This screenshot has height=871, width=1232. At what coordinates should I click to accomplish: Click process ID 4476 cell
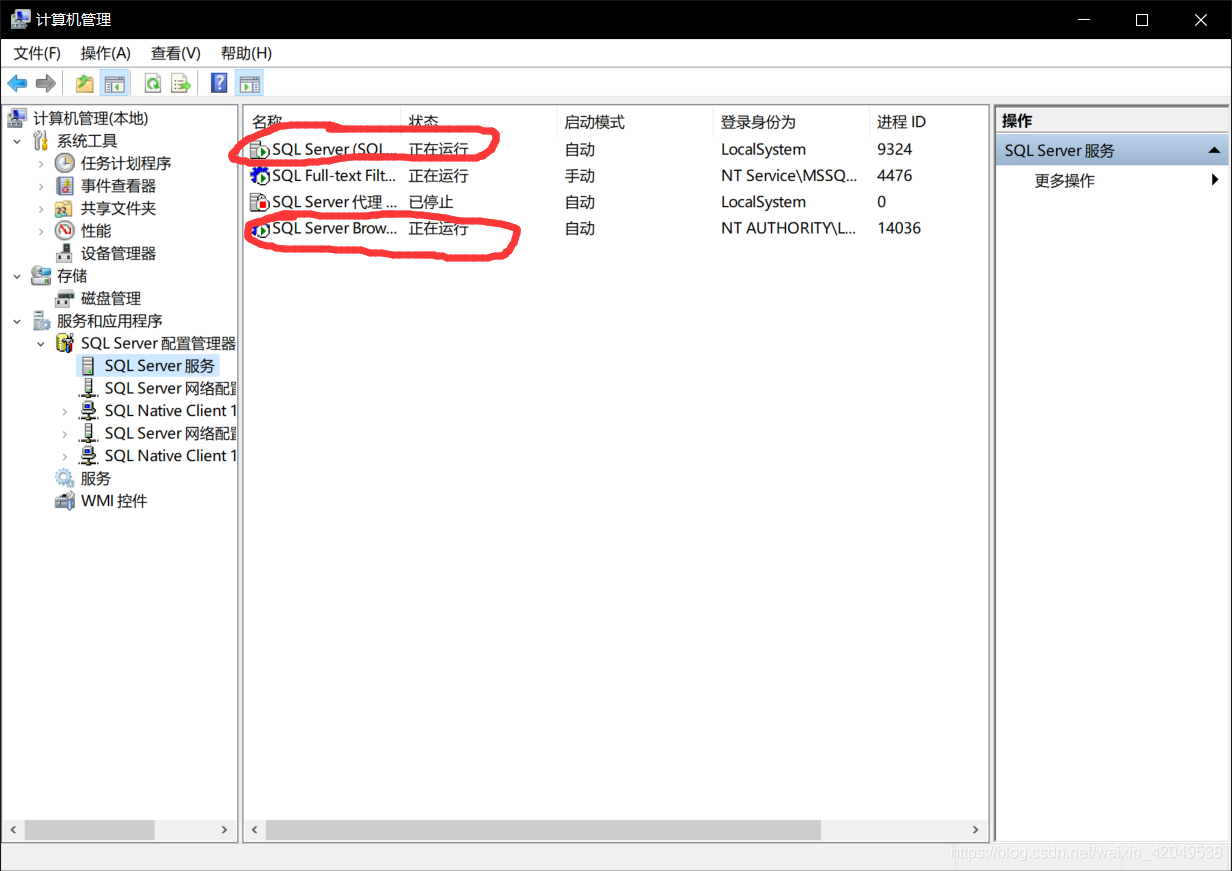pyautogui.click(x=894, y=175)
